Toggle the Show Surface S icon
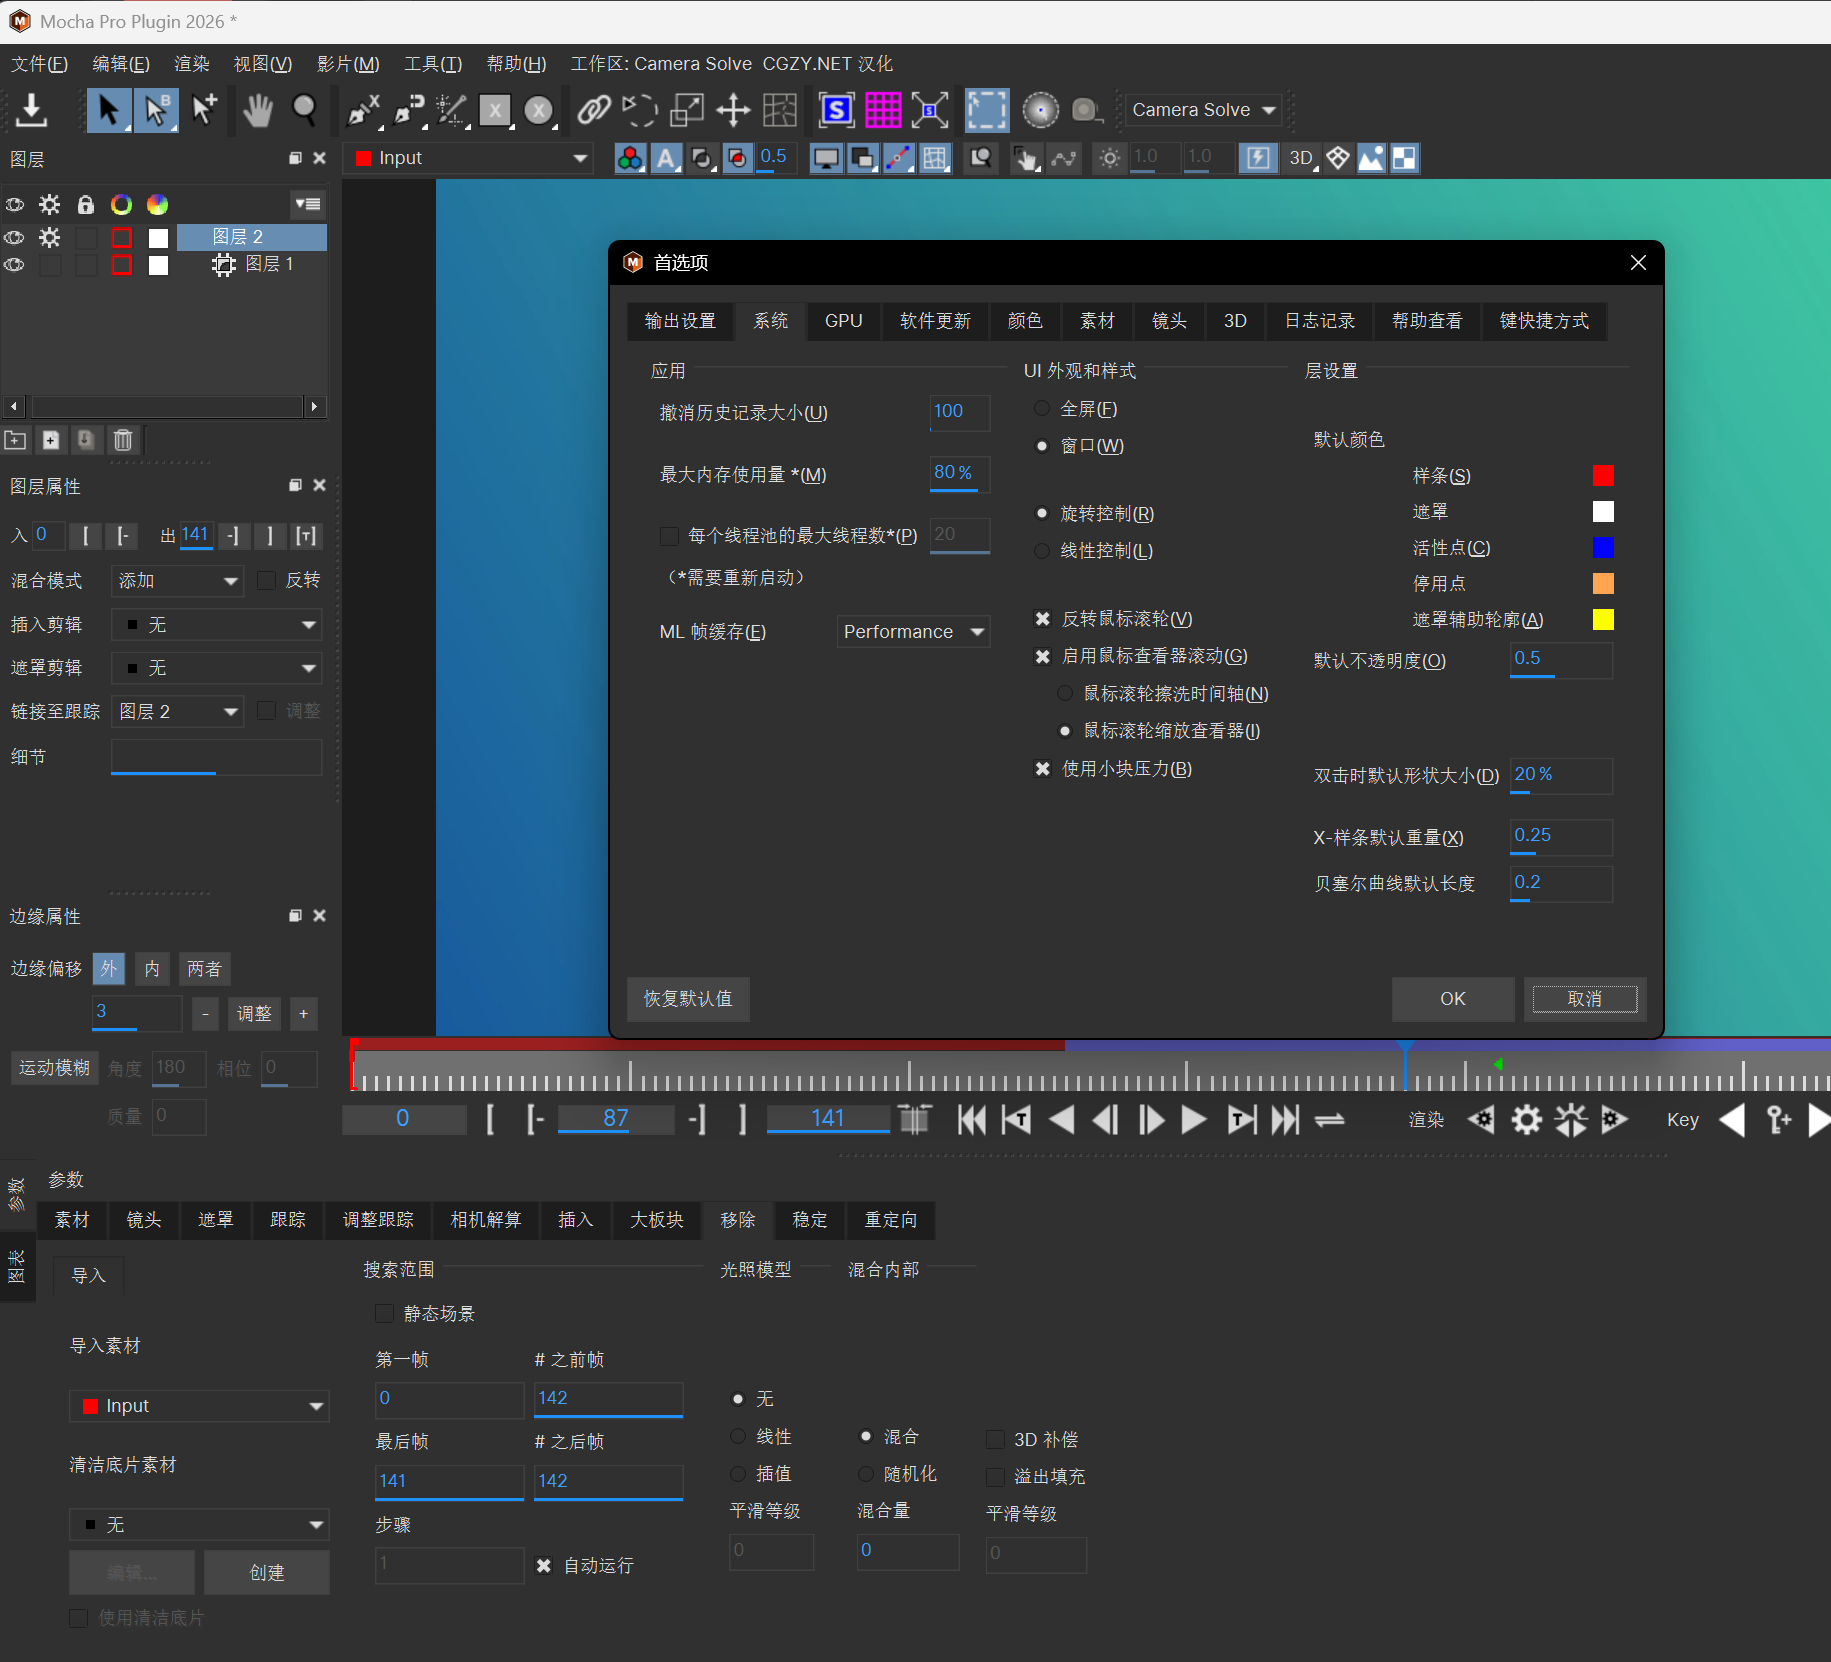 (x=836, y=110)
